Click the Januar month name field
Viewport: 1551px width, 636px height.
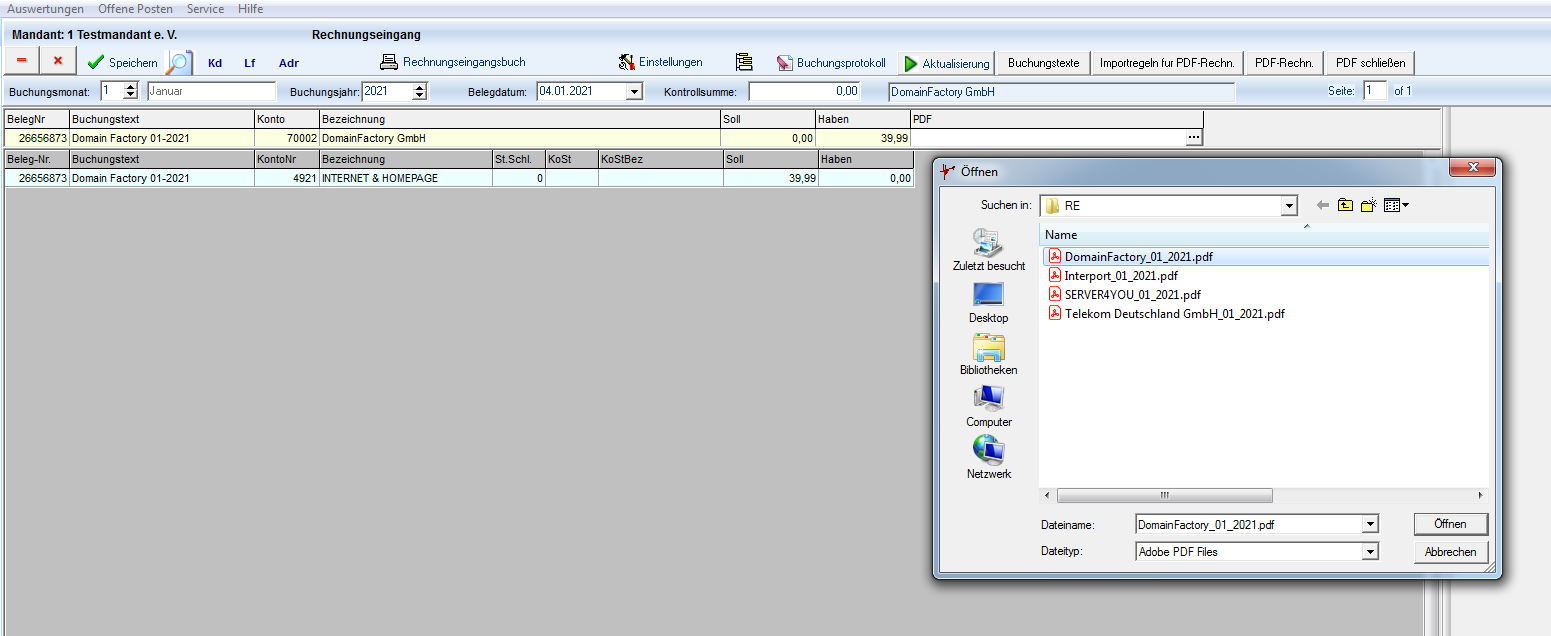[x=211, y=91]
